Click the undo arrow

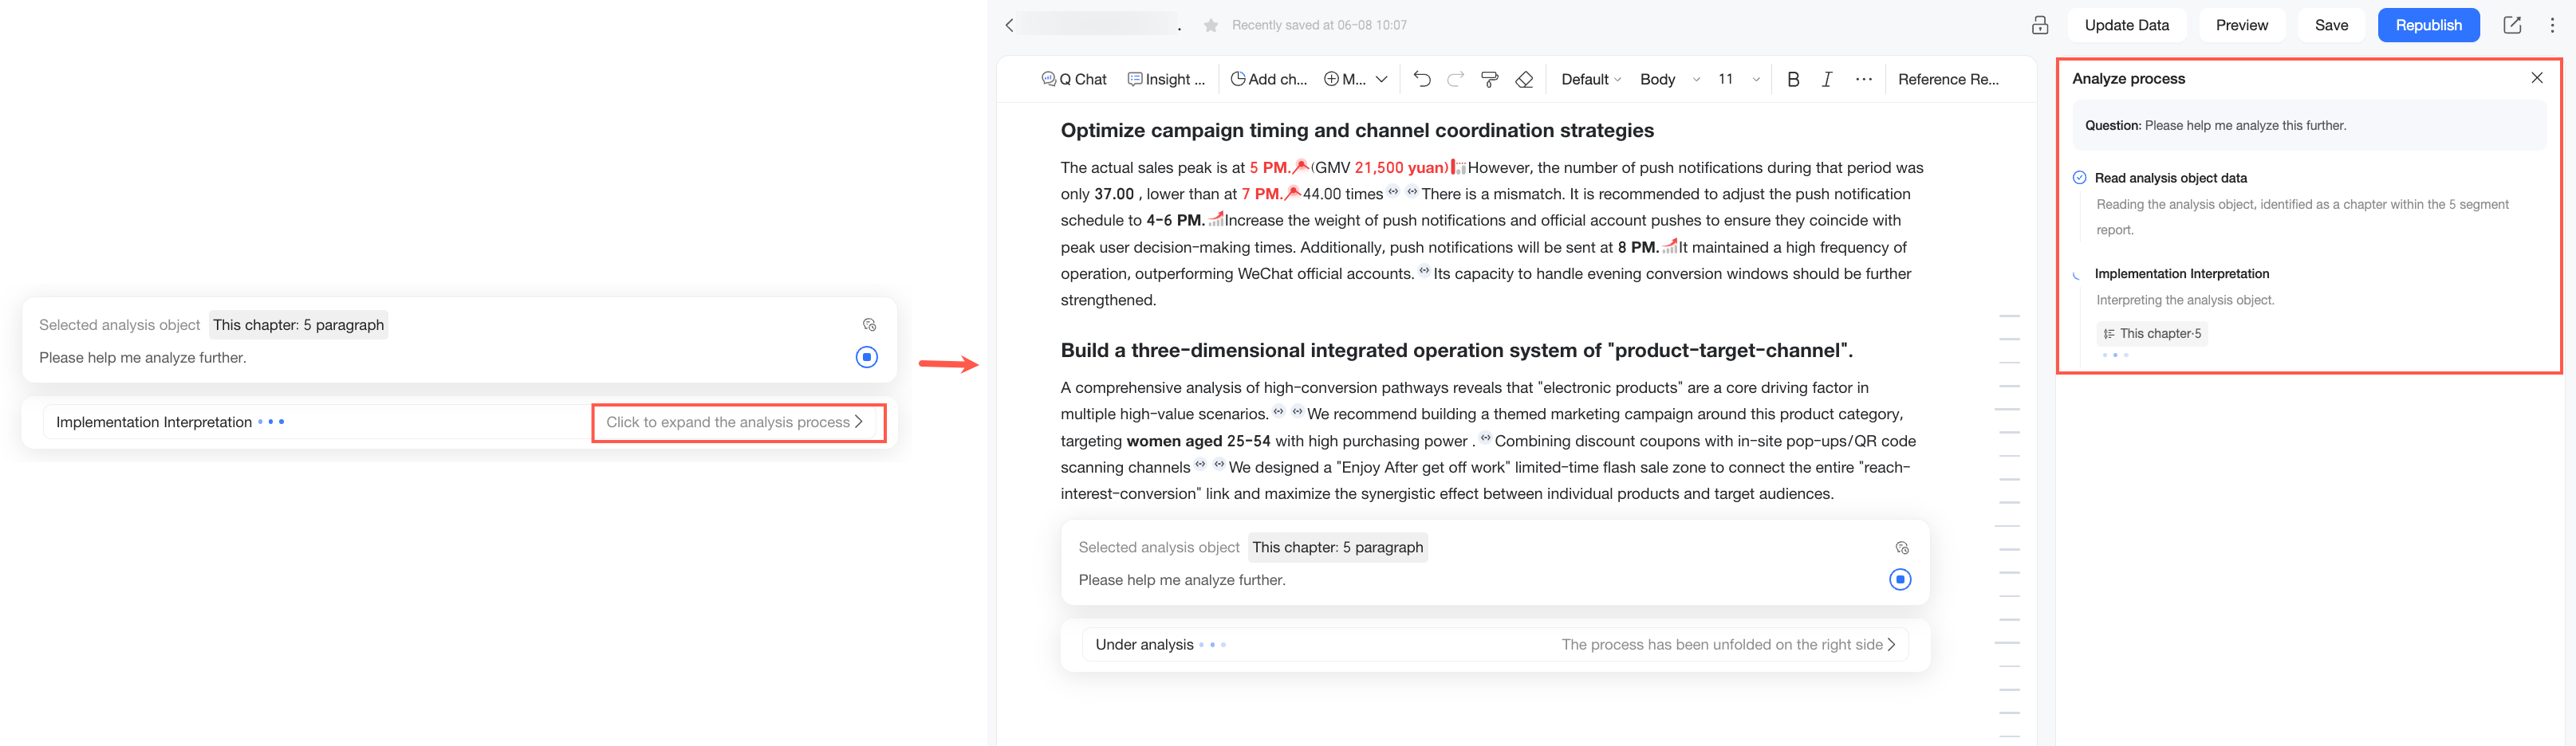tap(1422, 79)
